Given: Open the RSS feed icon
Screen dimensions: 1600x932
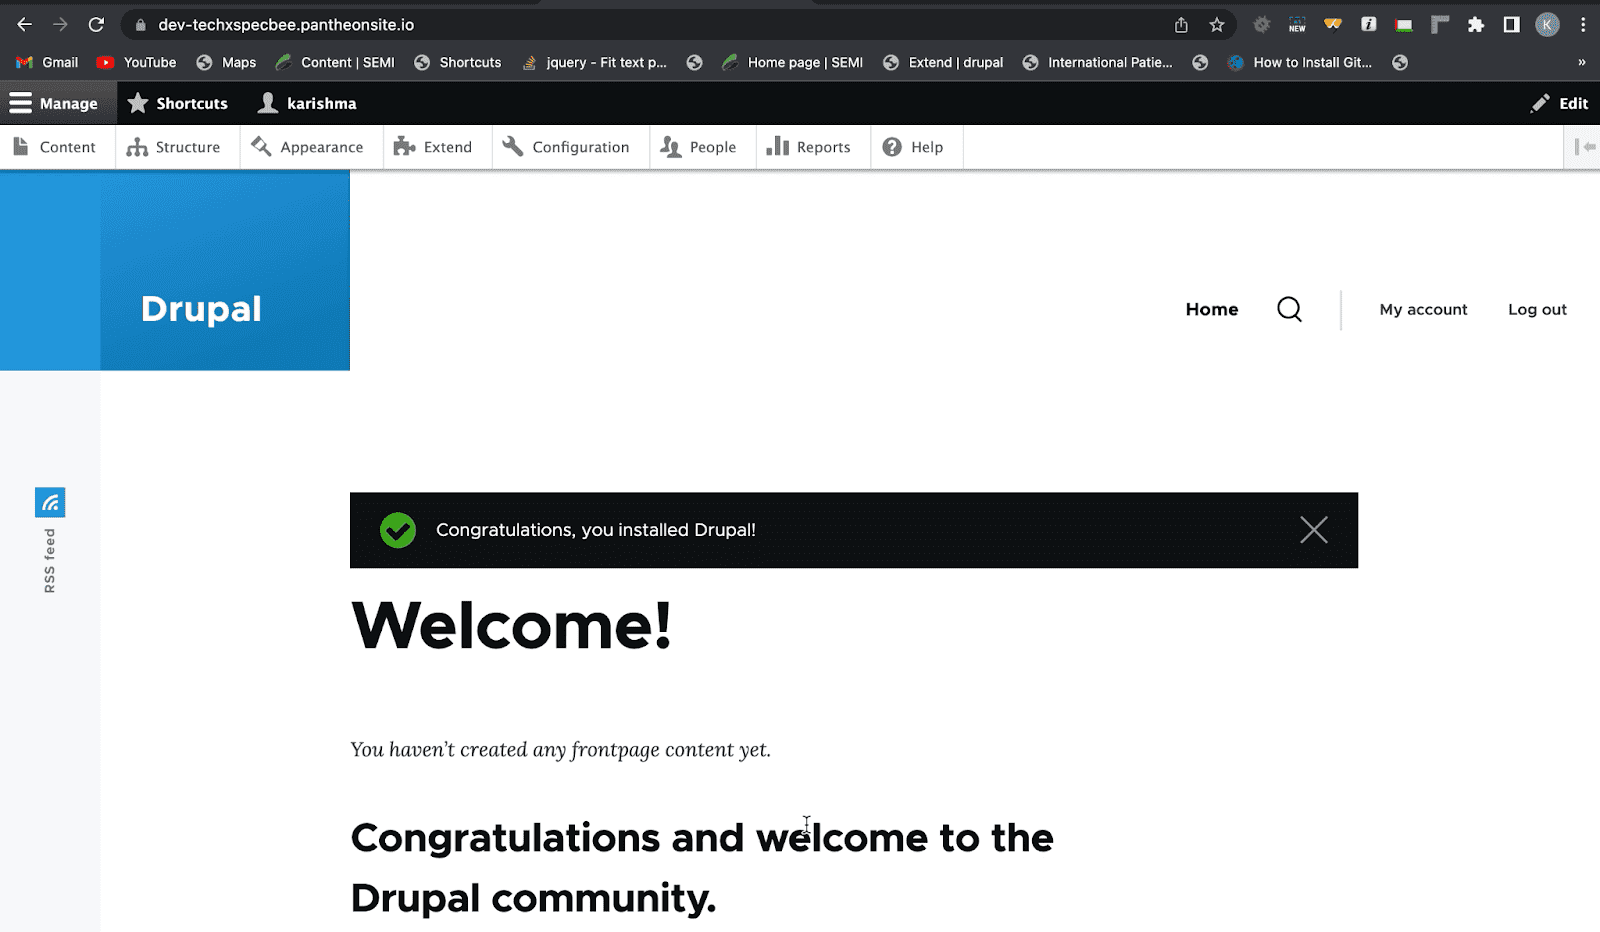Looking at the screenshot, I should 50,502.
